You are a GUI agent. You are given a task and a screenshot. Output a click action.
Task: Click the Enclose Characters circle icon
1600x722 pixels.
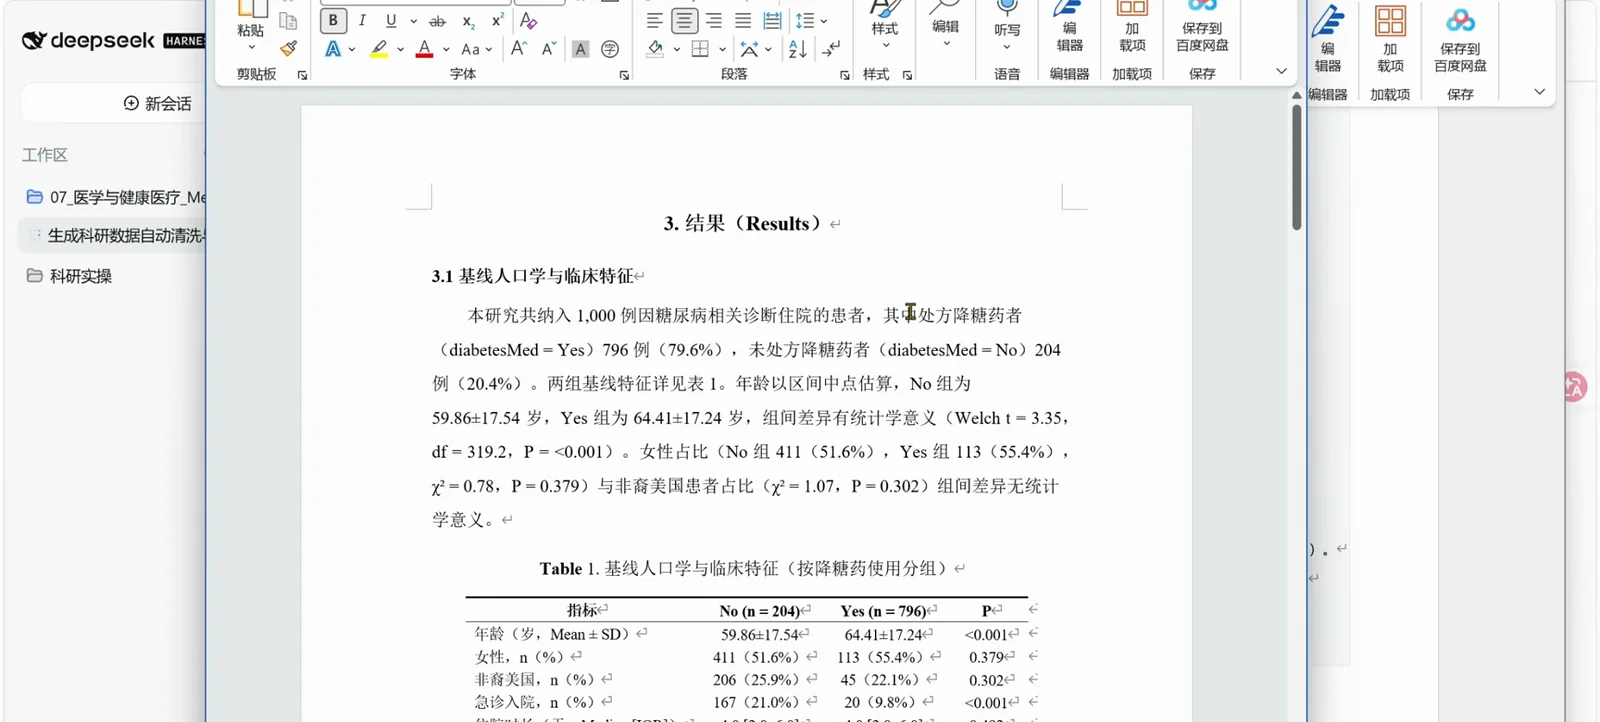click(610, 49)
